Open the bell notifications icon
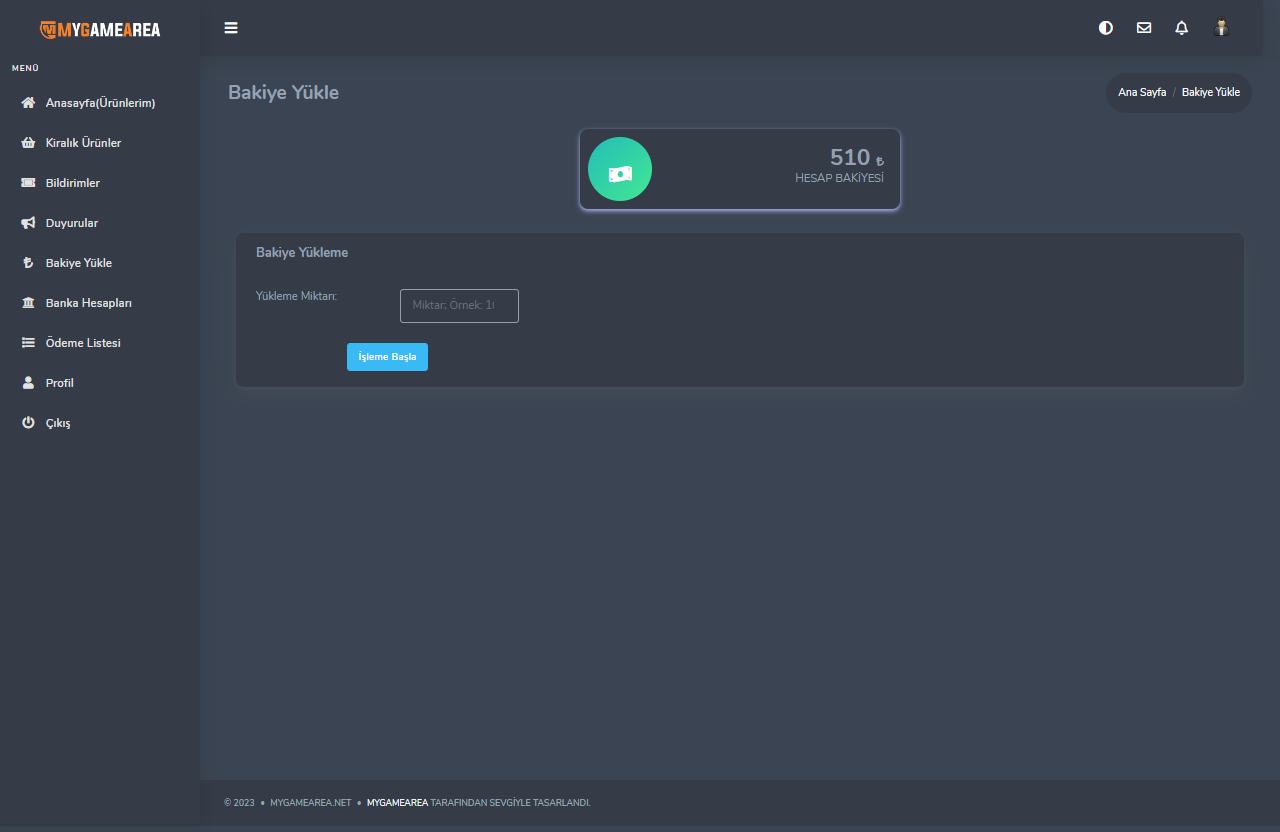This screenshot has width=1280, height=832. click(x=1182, y=28)
